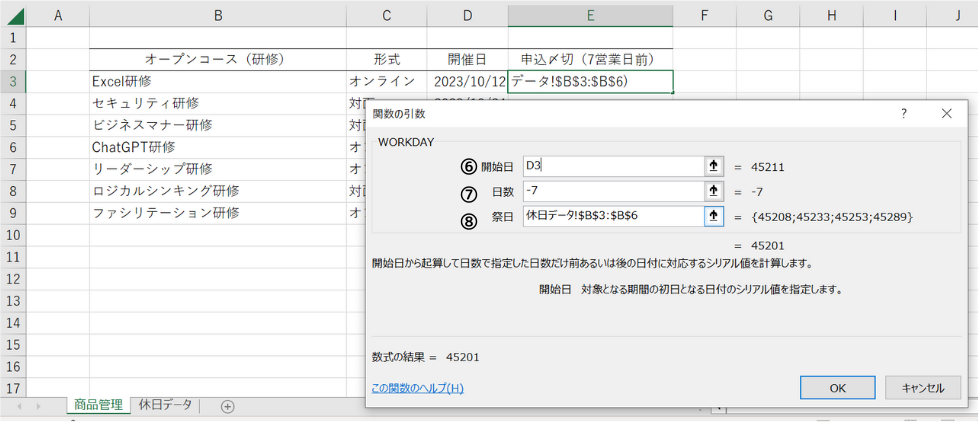This screenshot has width=978, height=422.
Task: Select cell D3 with date 2023/10/12
Action: [468, 81]
